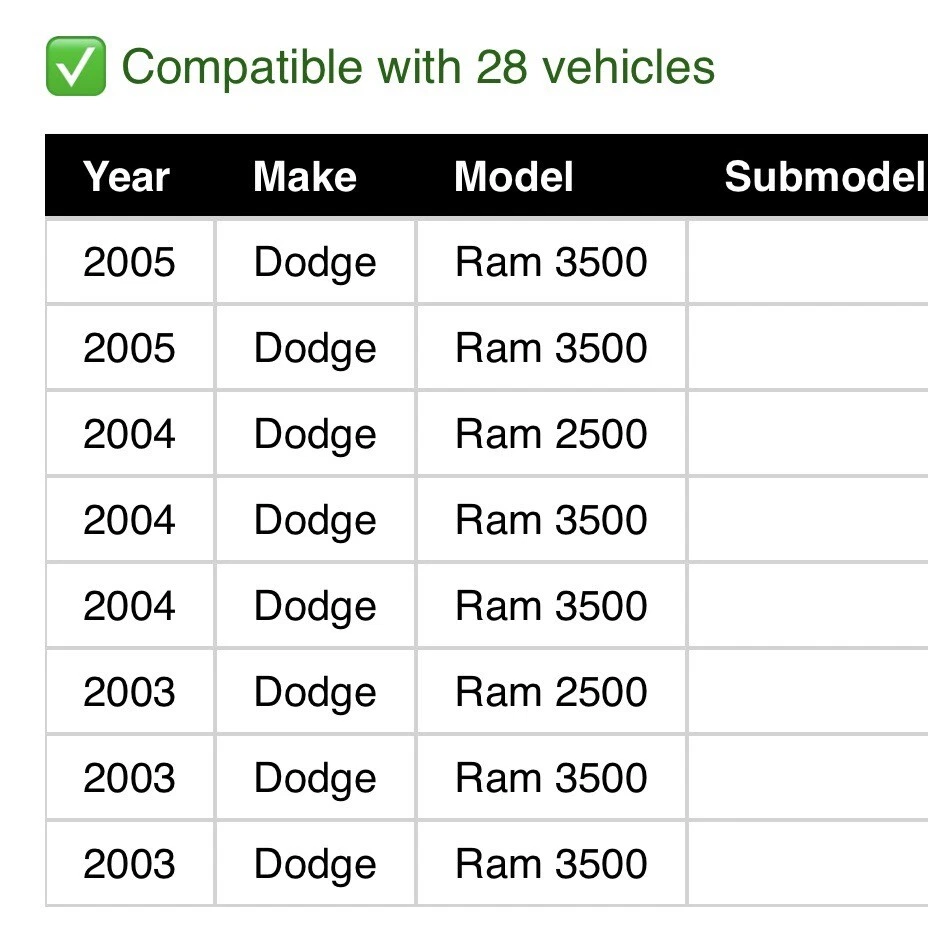Select the Ram 2500 cell for 2004
Image resolution: width=928 pixels, height=929 pixels.
(551, 434)
